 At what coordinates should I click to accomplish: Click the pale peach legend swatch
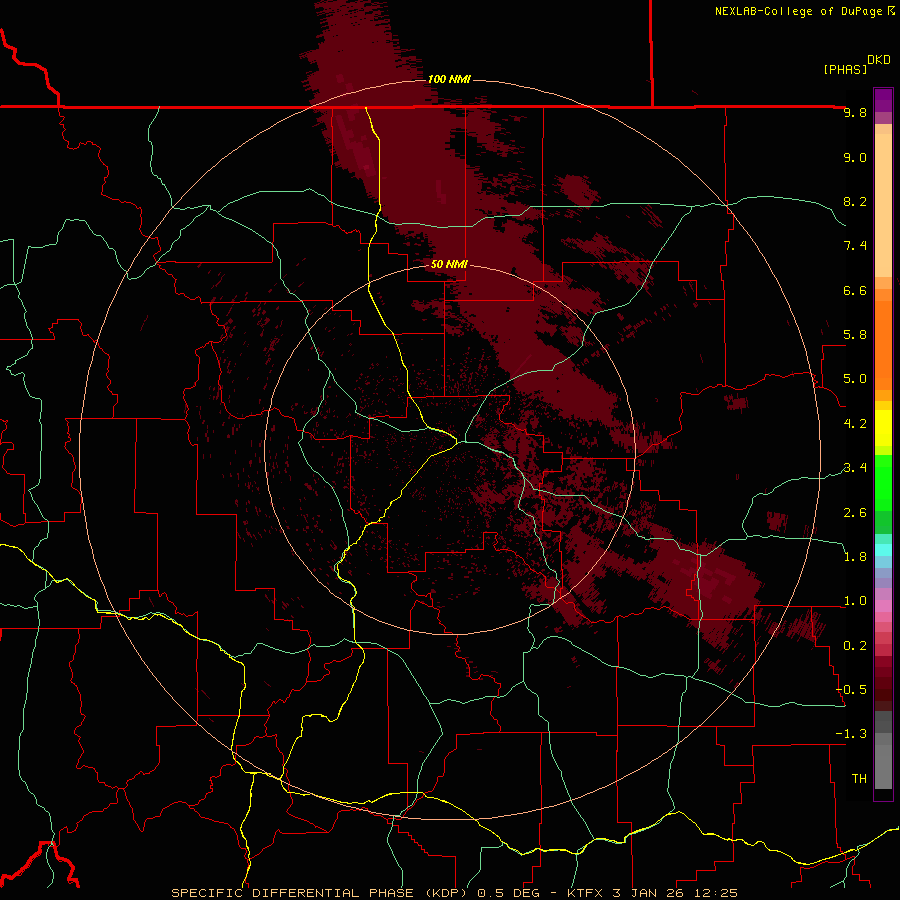883,205
